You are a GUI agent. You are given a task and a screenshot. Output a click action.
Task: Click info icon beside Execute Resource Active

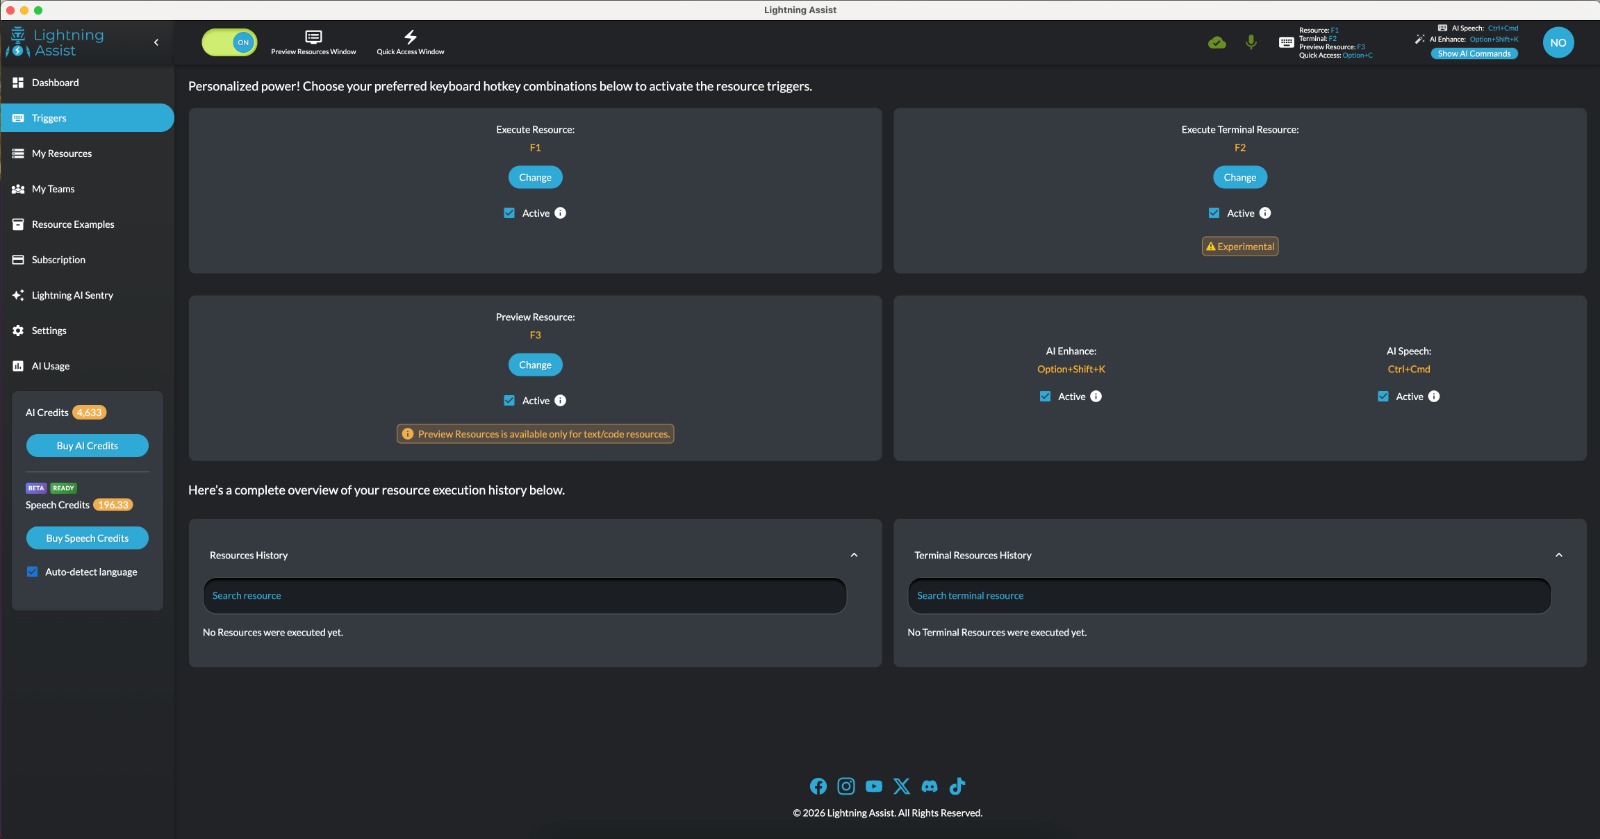(560, 213)
